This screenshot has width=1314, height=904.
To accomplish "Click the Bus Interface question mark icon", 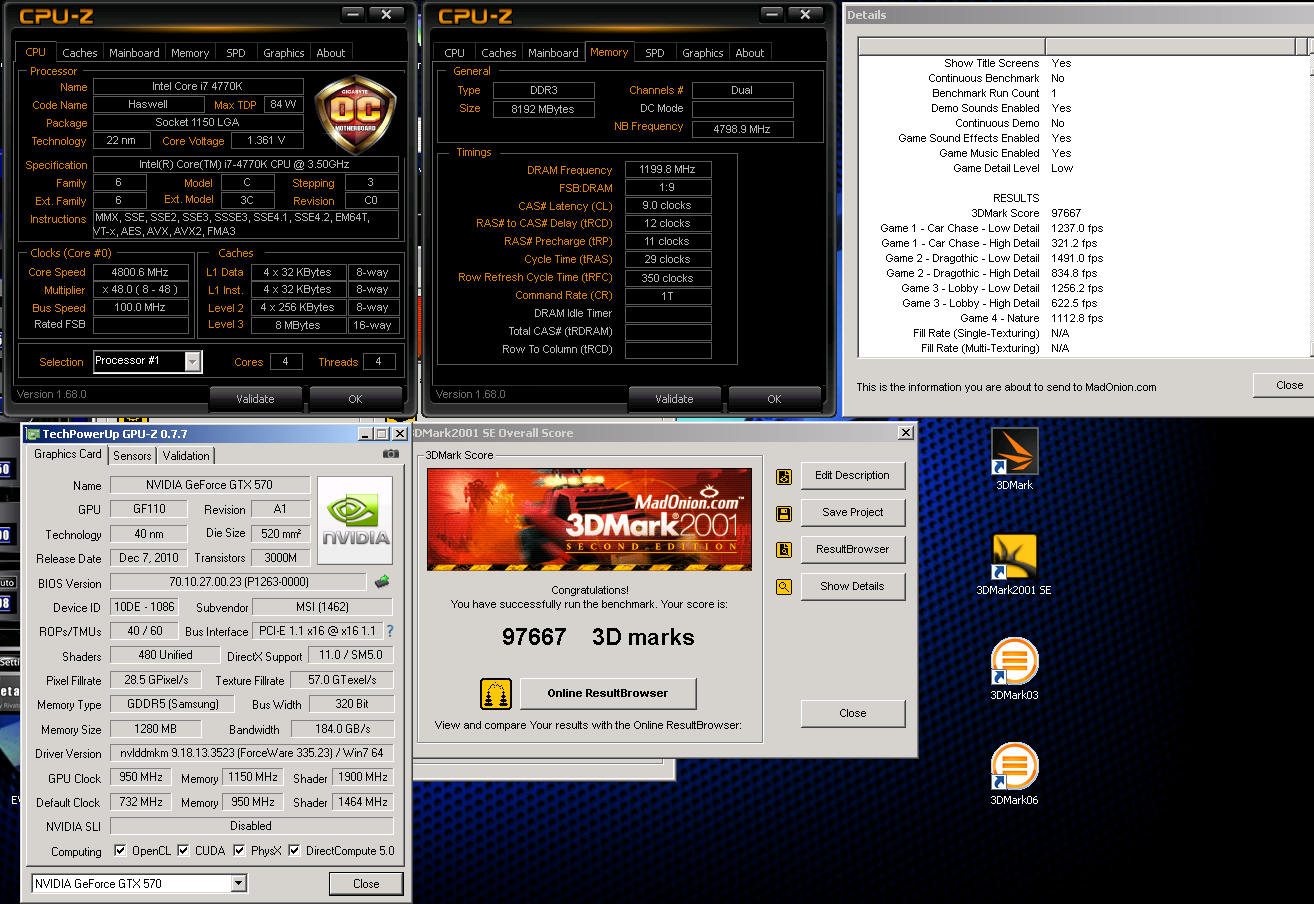I will pos(390,631).
